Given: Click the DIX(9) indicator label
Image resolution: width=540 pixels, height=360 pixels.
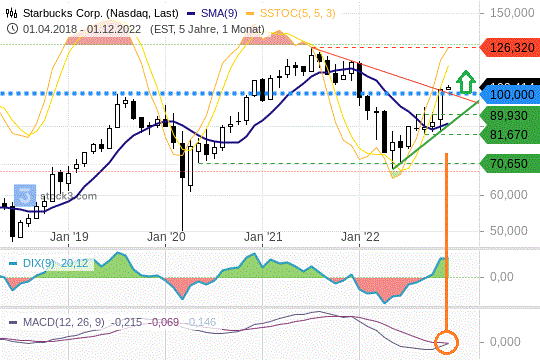Looking at the screenshot, I should click(x=39, y=263).
